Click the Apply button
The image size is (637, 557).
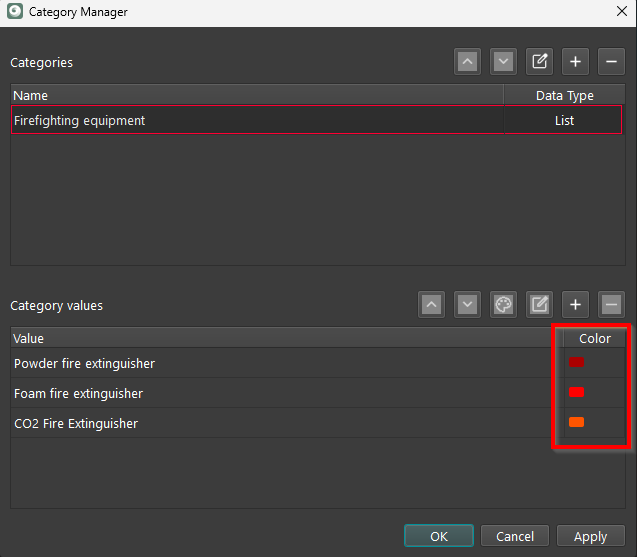pyautogui.click(x=590, y=536)
